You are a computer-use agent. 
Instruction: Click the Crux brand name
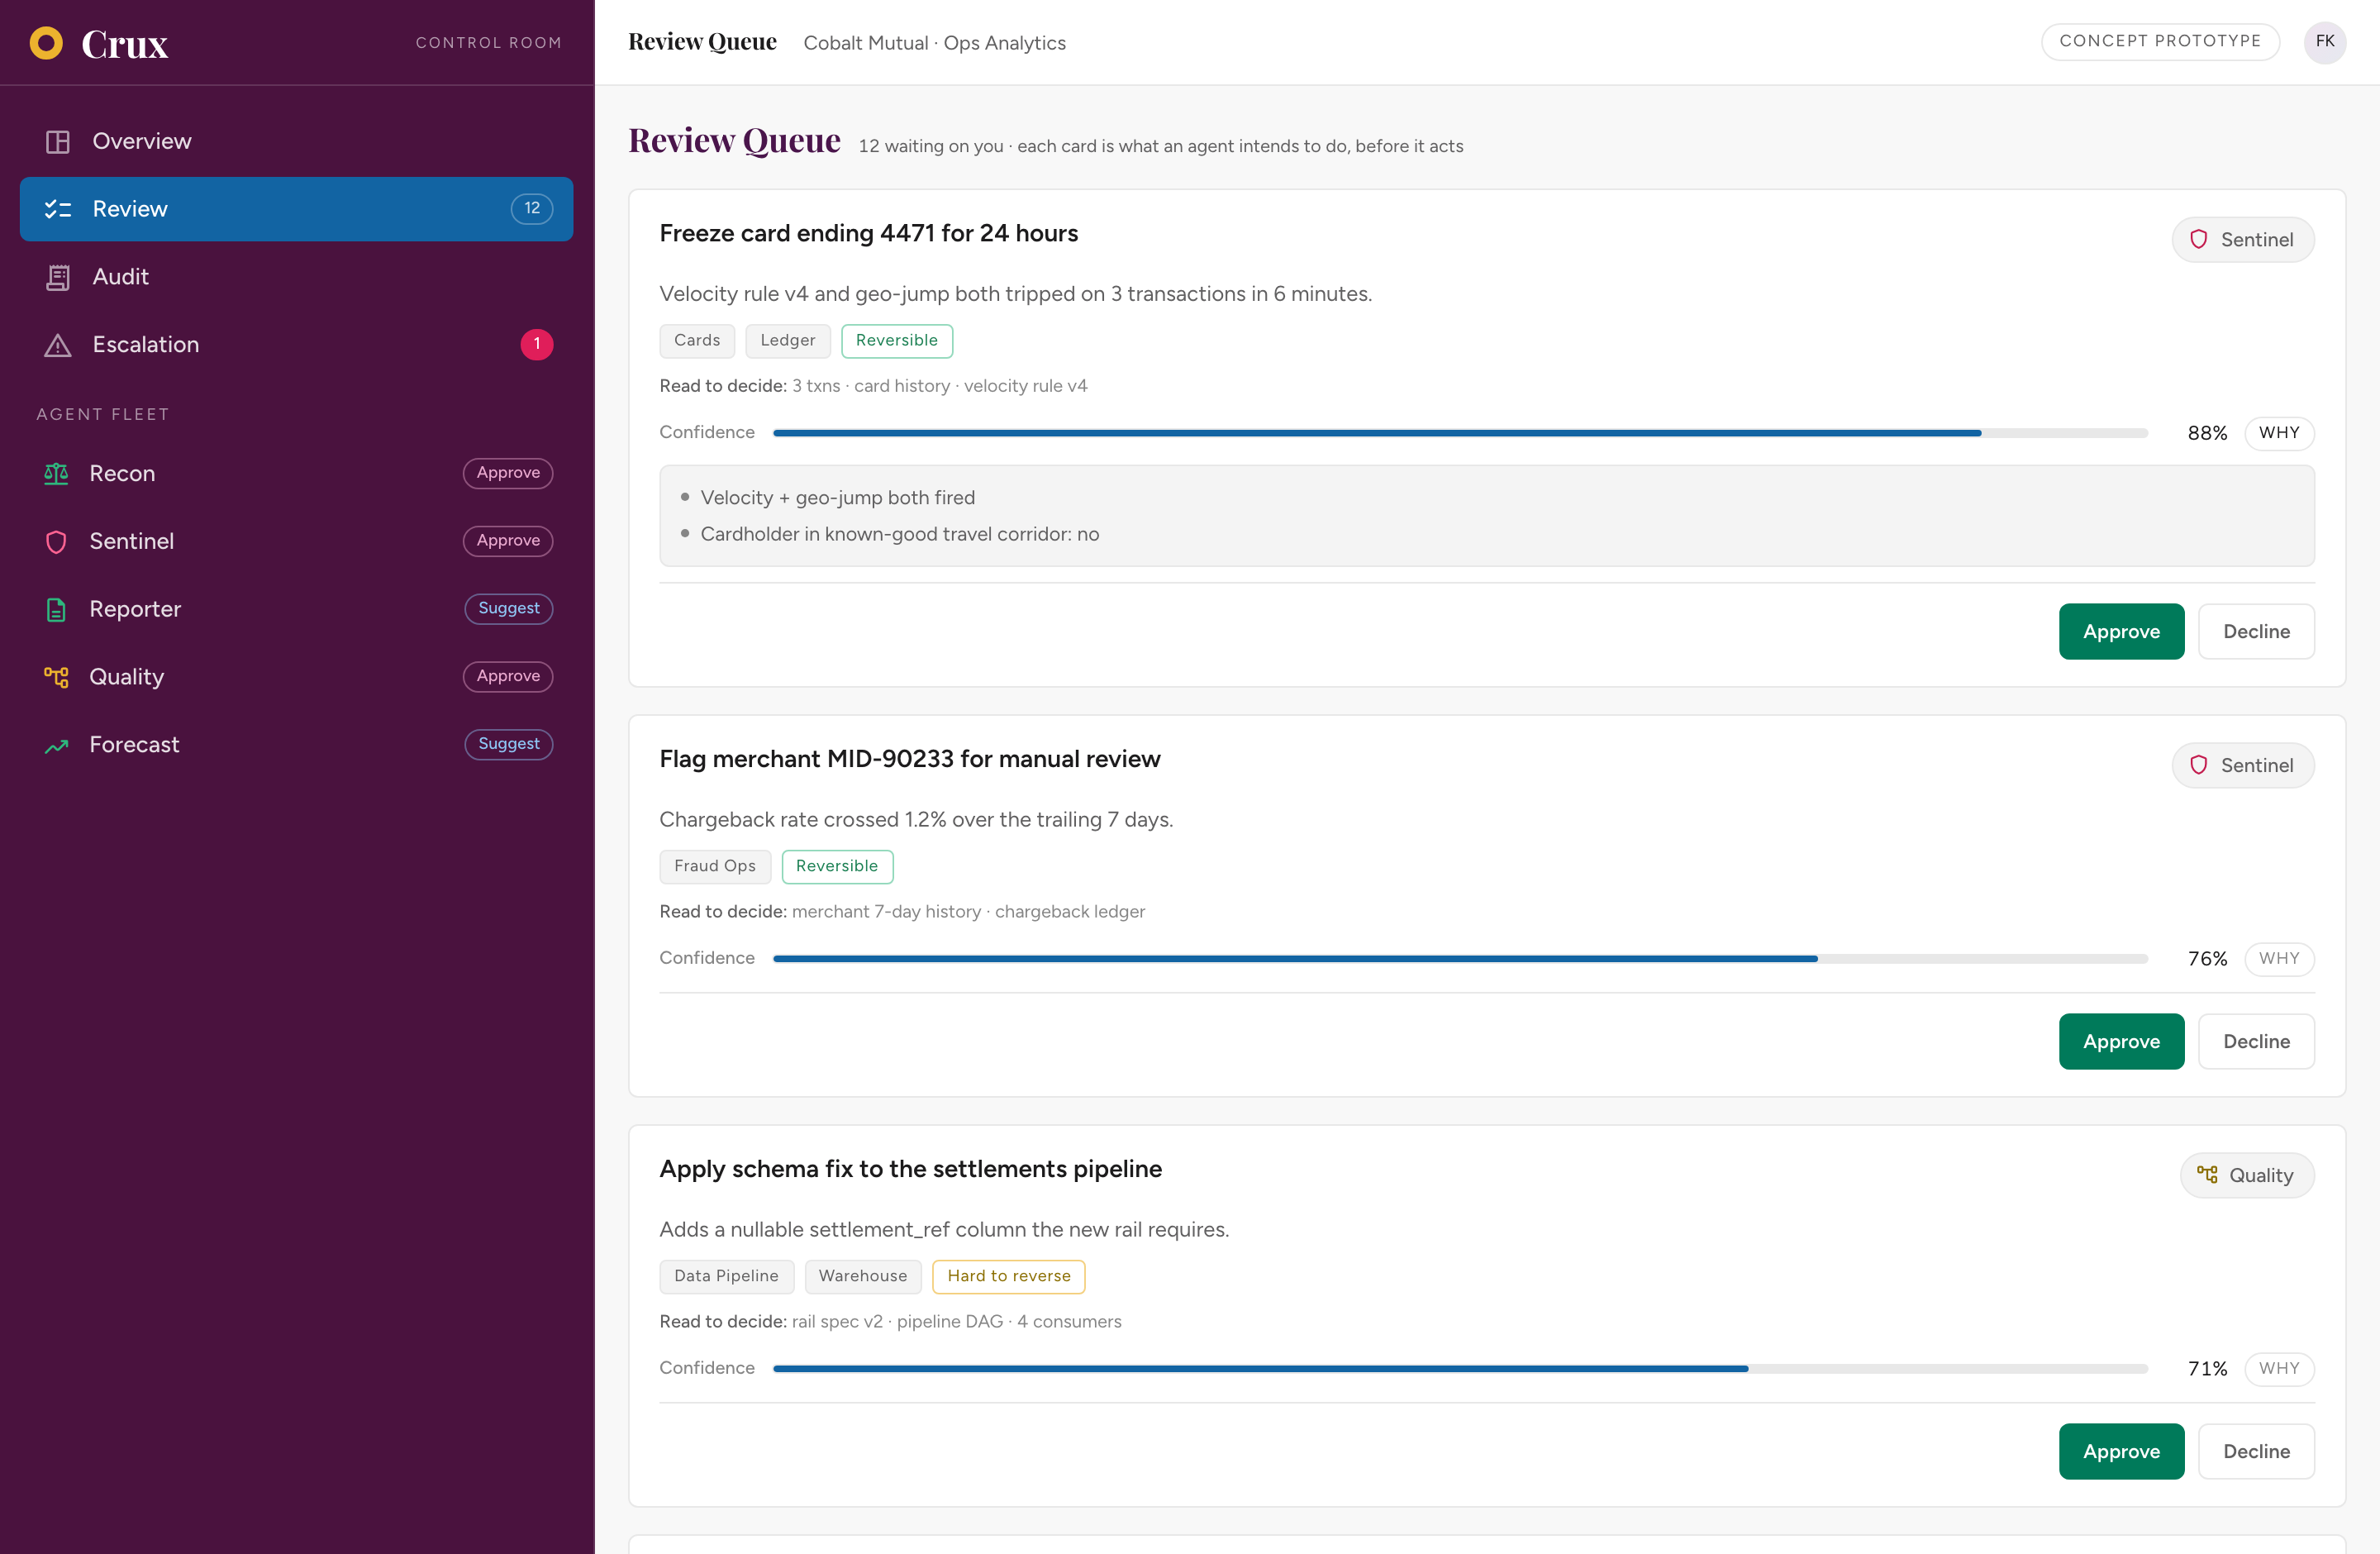(125, 44)
